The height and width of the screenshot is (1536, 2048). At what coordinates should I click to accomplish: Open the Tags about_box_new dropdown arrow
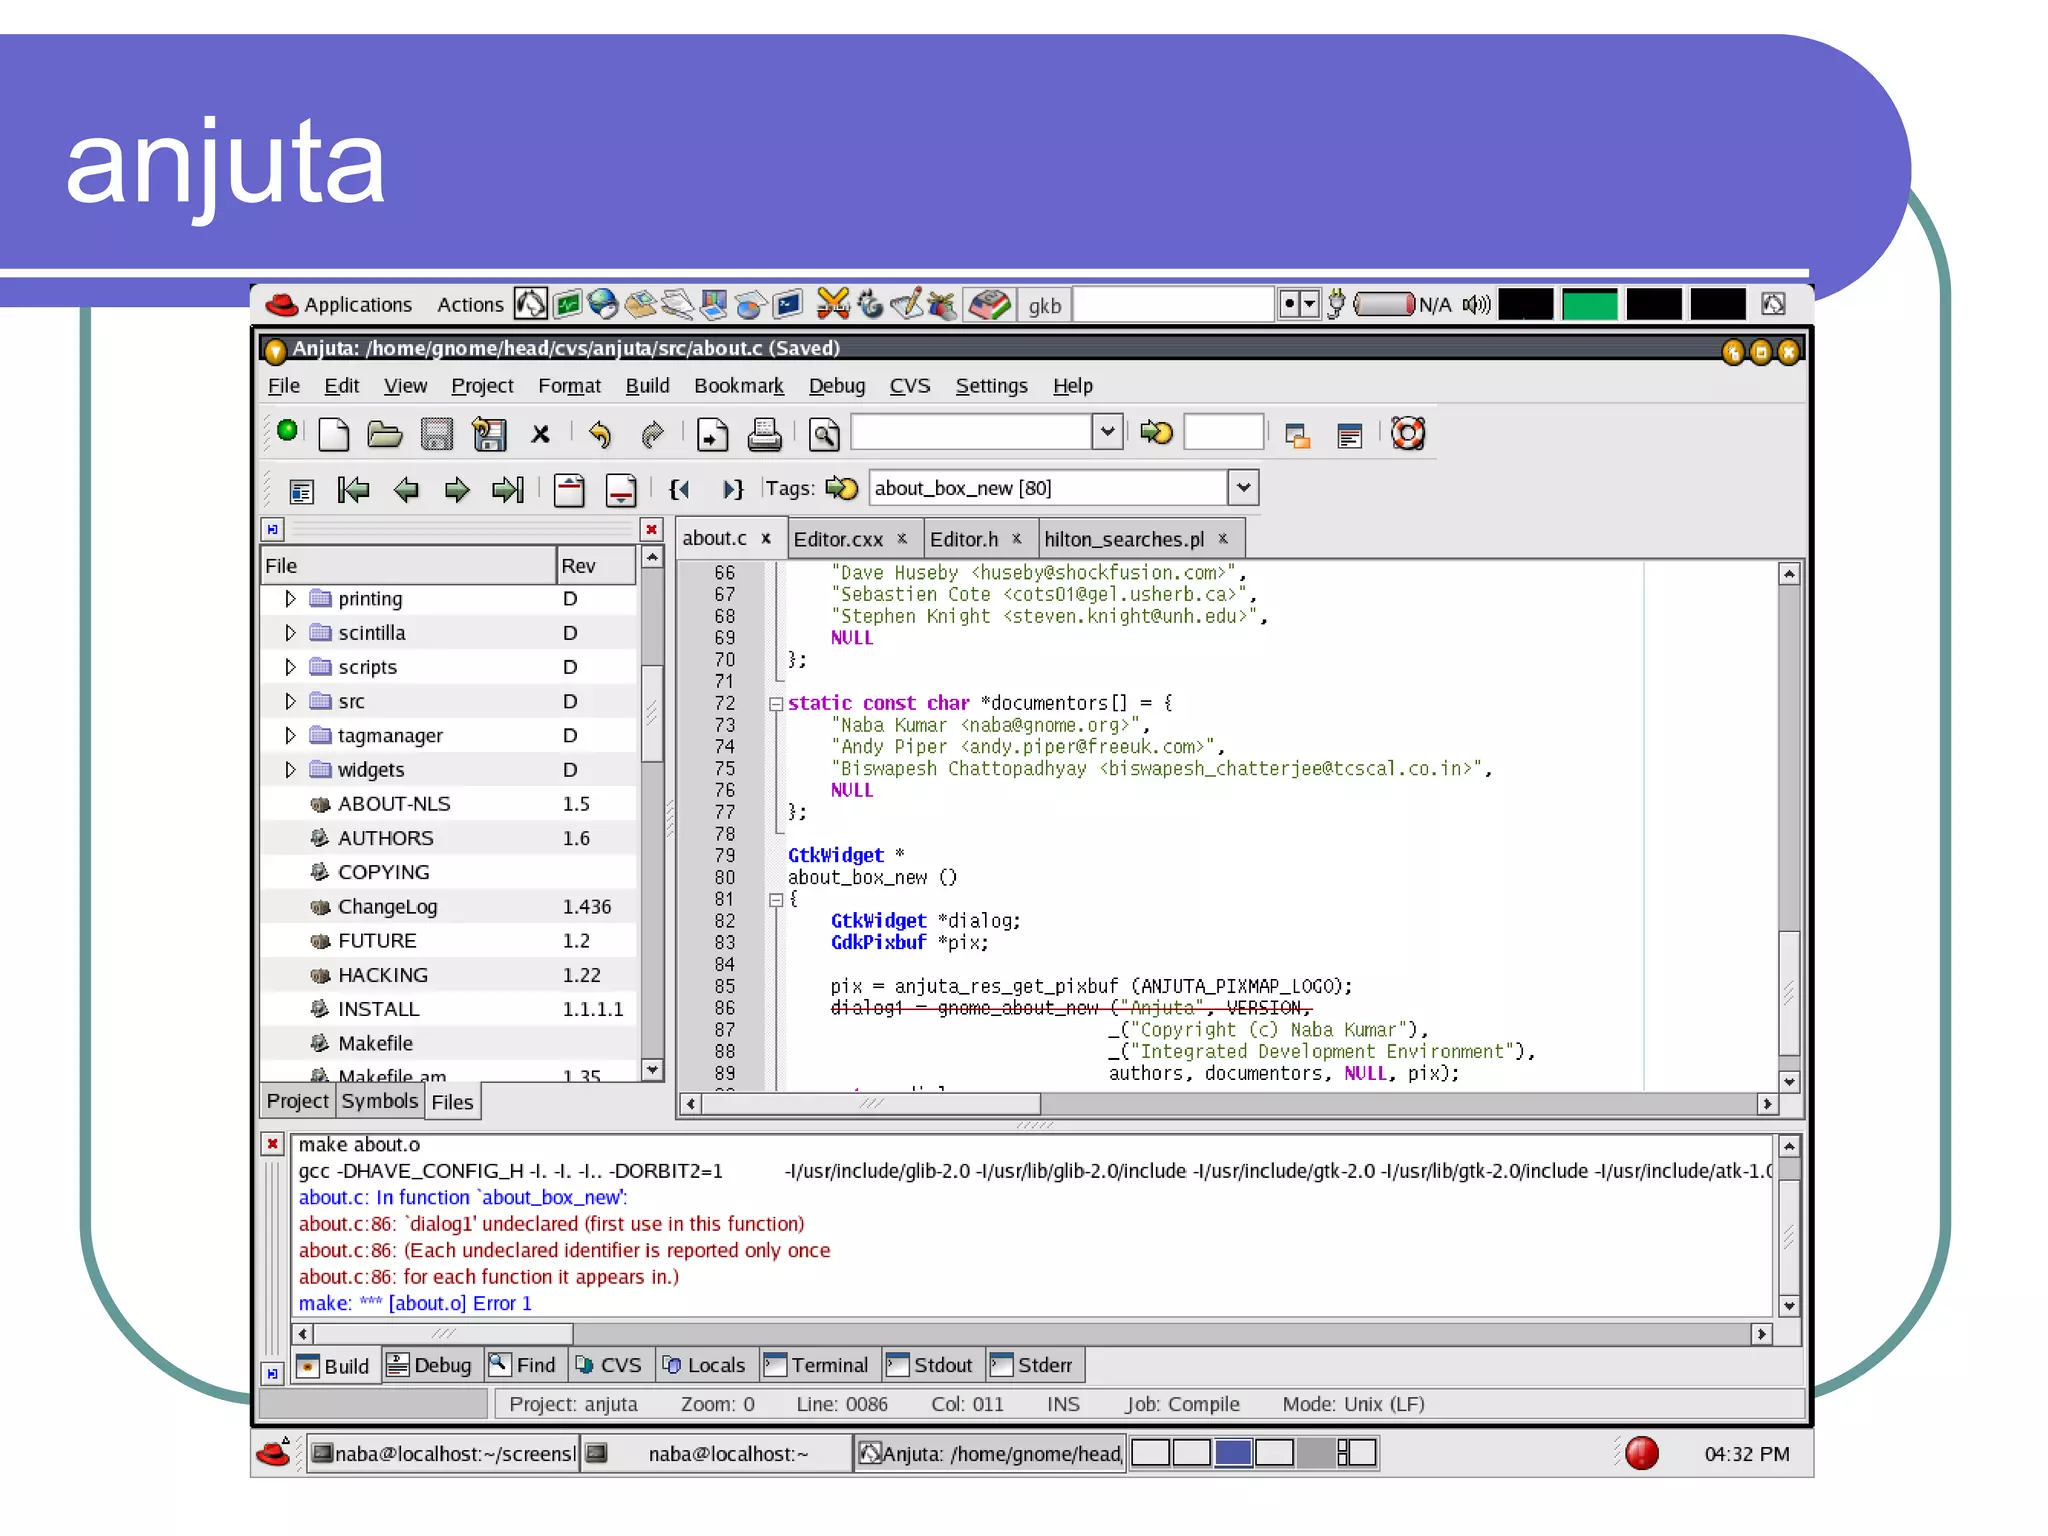1243,488
